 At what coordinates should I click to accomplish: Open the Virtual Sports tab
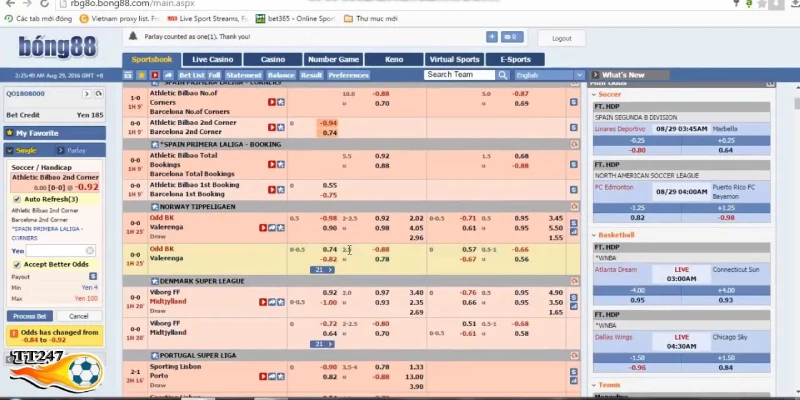[454, 60]
